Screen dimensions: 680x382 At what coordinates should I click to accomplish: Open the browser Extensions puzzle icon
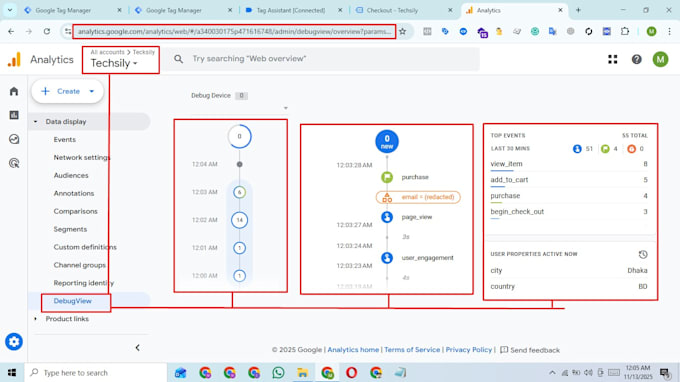pos(624,31)
